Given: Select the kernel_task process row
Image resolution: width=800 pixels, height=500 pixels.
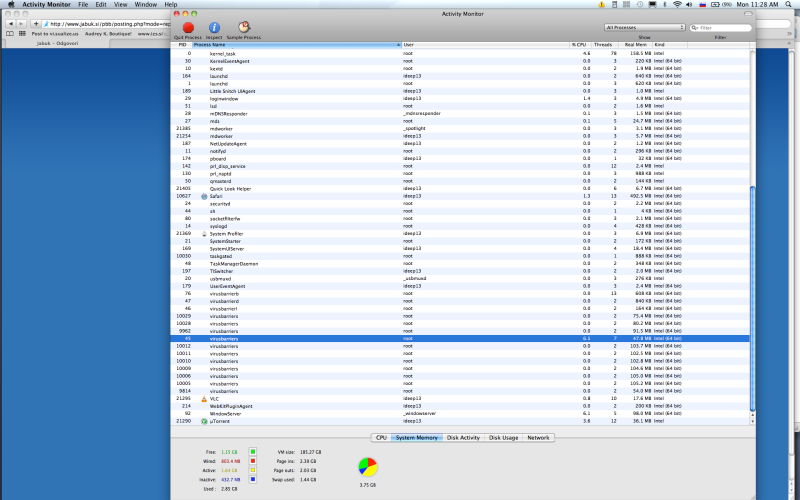Looking at the screenshot, I should [460, 53].
